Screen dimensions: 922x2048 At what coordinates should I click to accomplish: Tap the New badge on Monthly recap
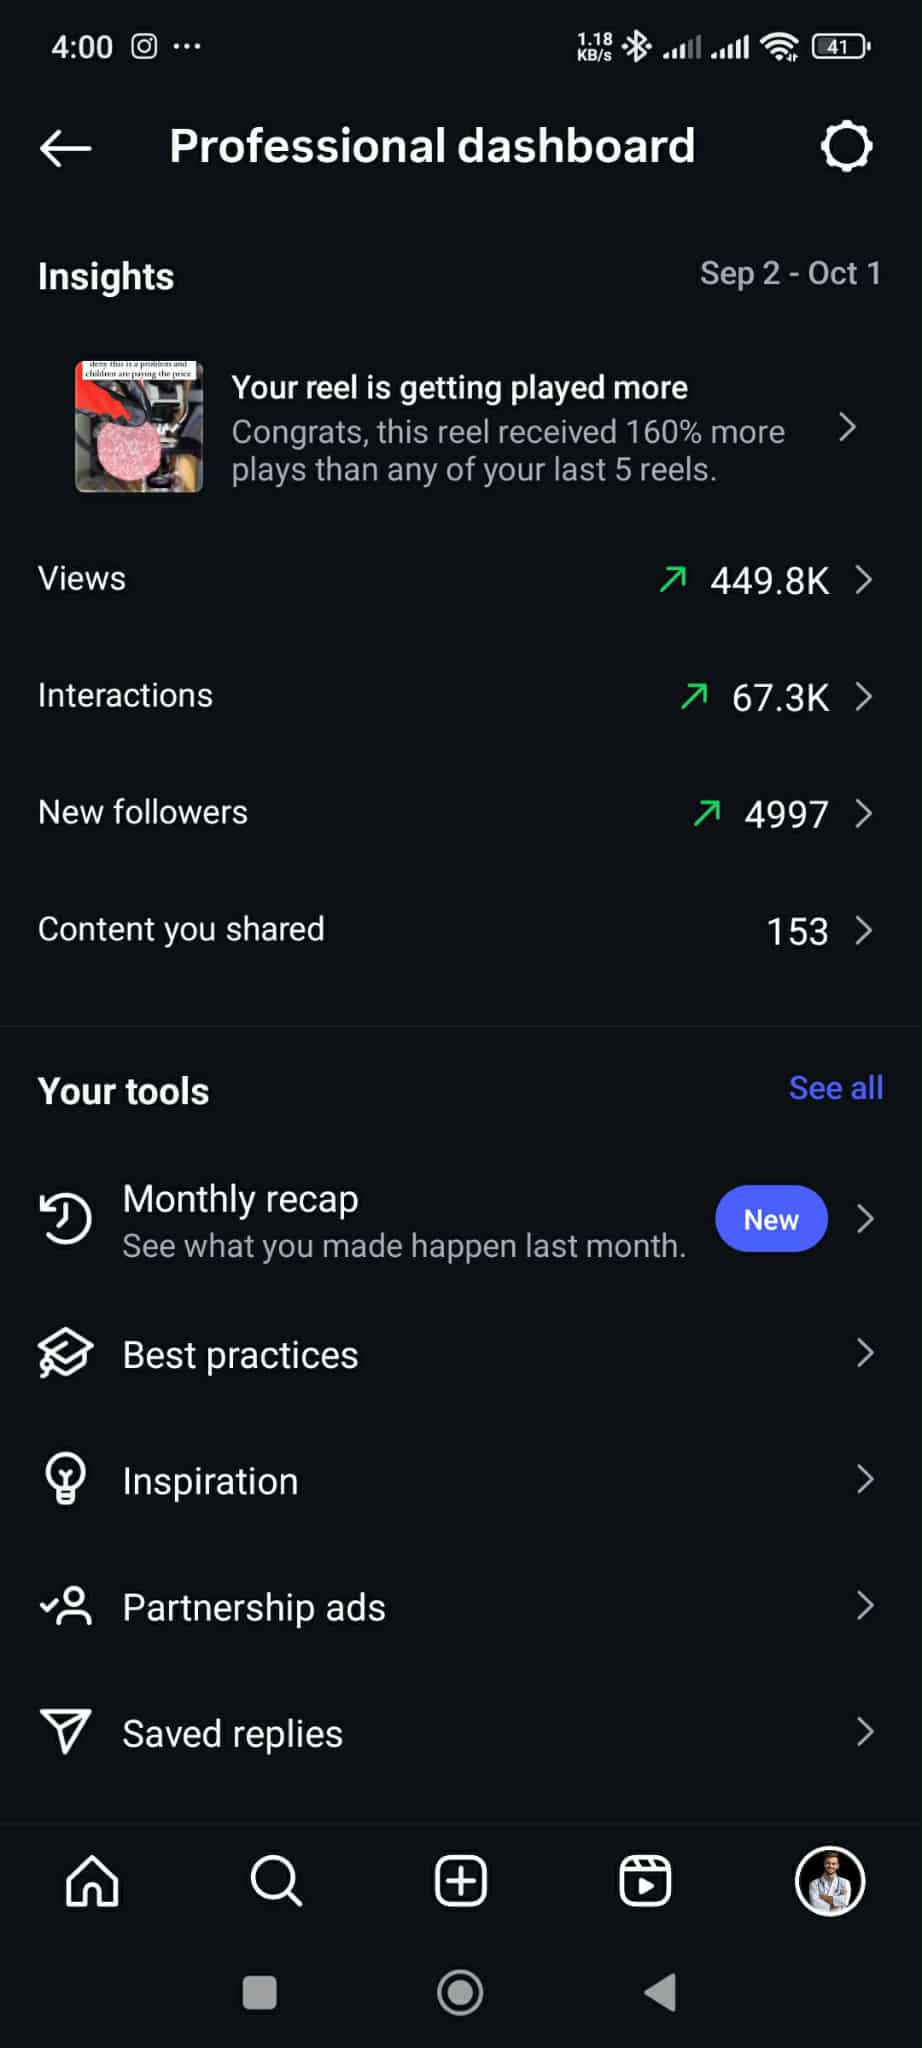[771, 1219]
